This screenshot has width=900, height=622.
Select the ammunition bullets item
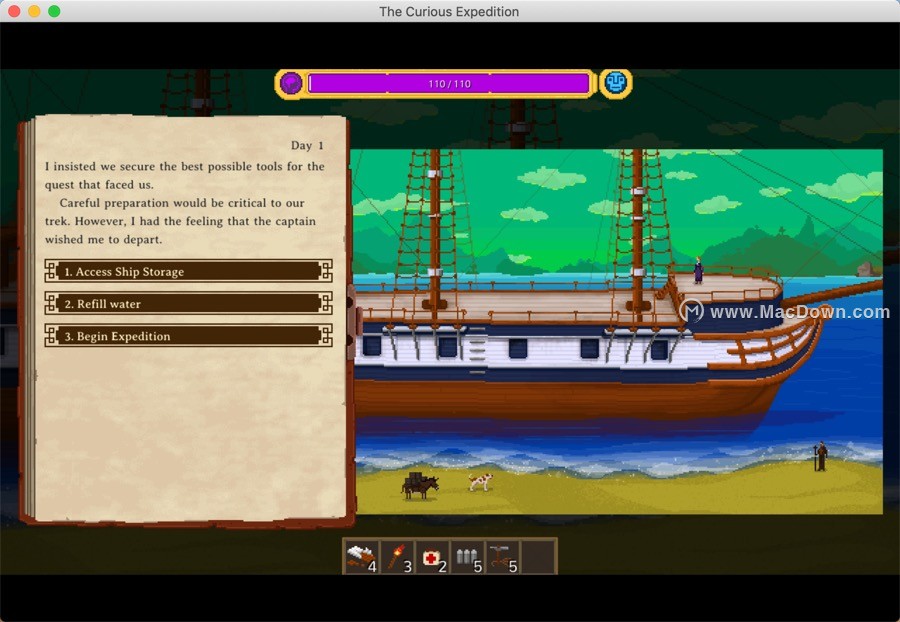point(467,556)
